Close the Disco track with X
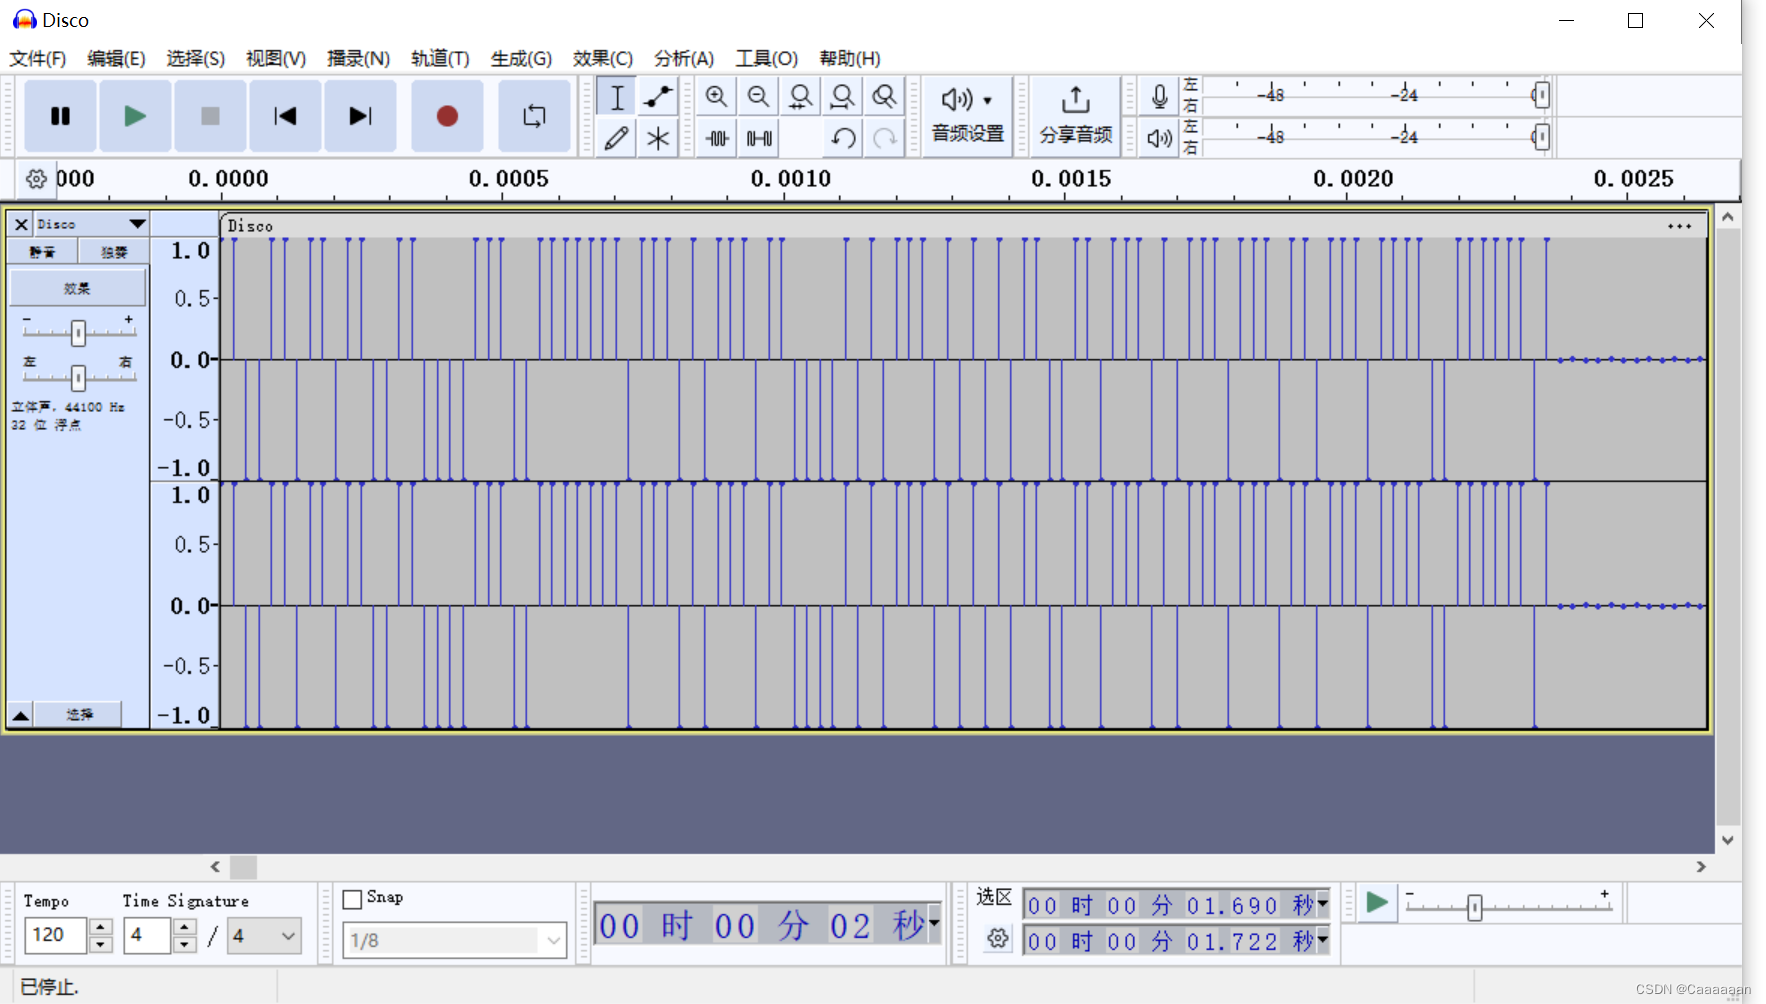Viewport: 1766px width, 1004px height. click(21, 224)
